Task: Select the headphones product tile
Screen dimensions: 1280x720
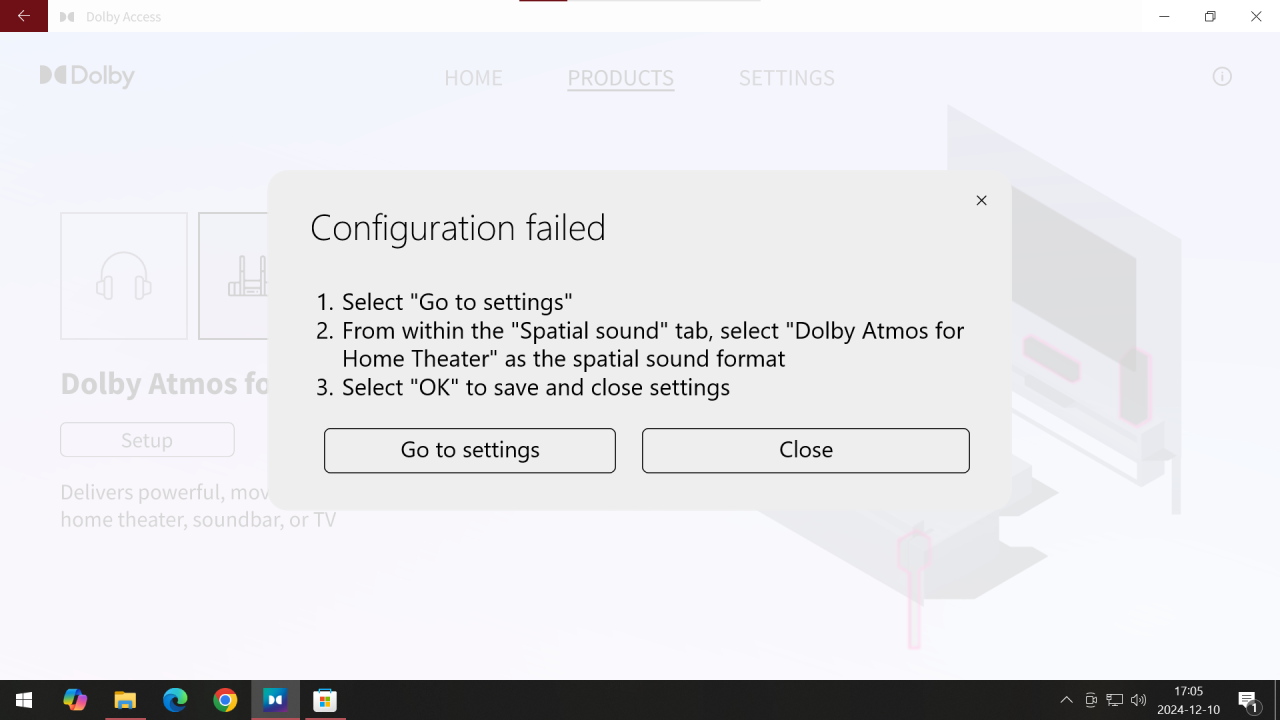Action: click(x=124, y=276)
